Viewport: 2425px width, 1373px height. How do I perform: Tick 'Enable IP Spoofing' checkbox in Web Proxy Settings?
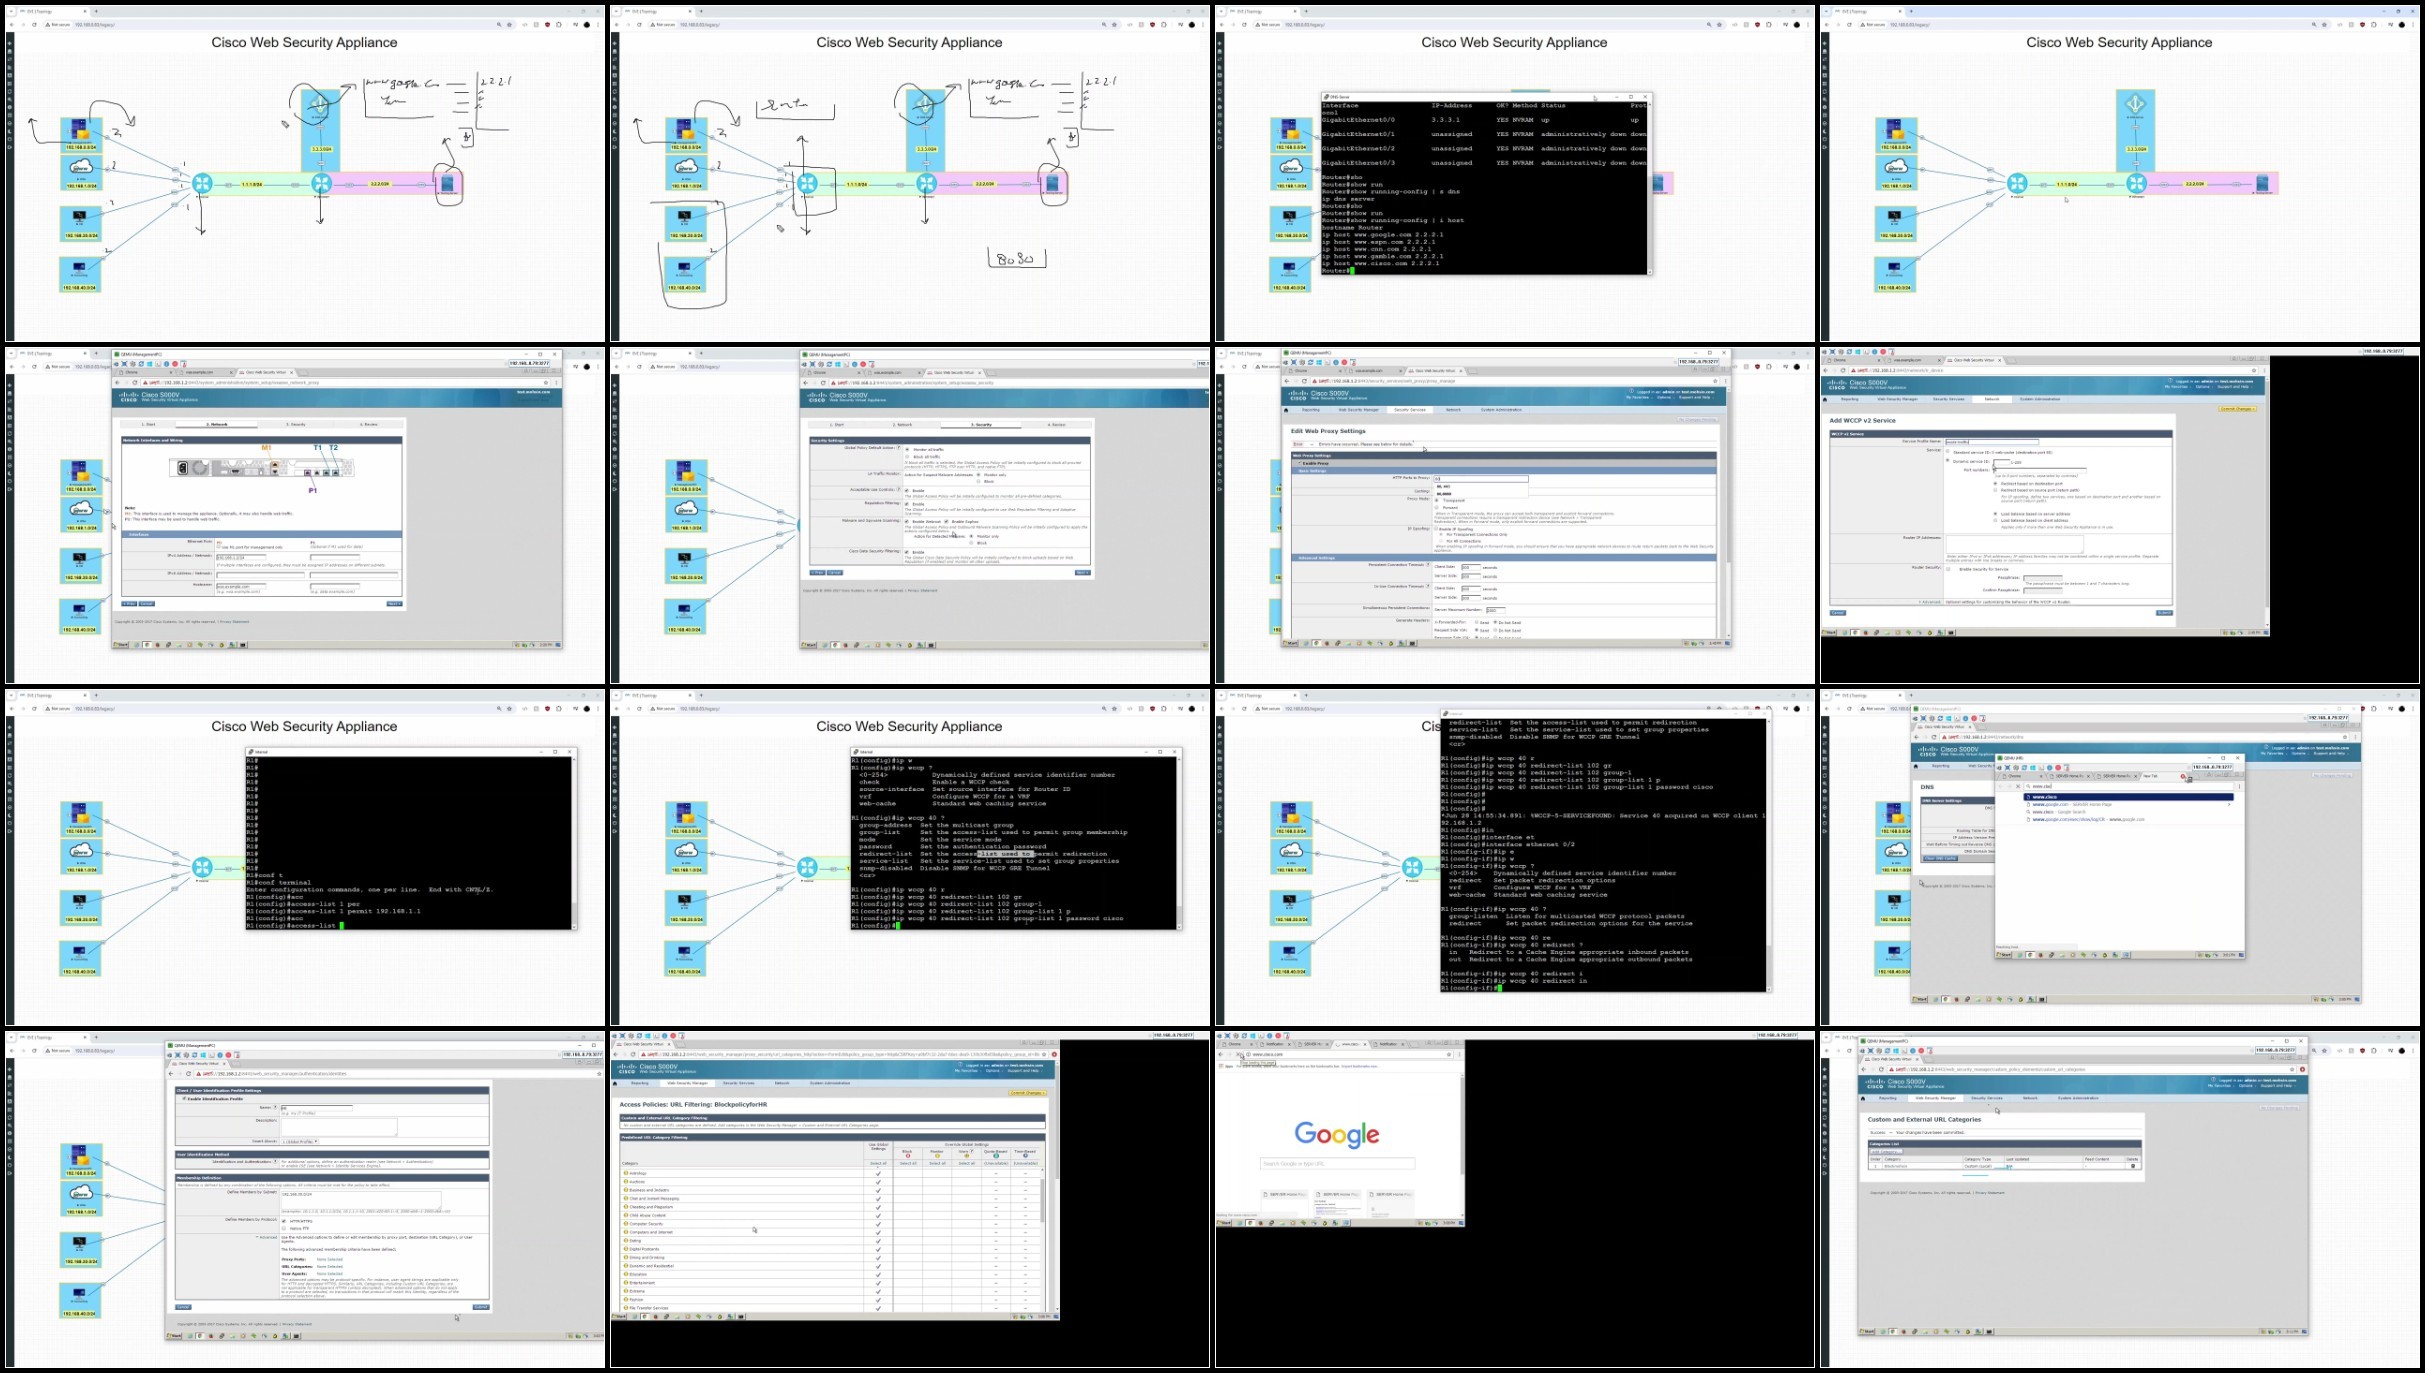(x=1436, y=529)
